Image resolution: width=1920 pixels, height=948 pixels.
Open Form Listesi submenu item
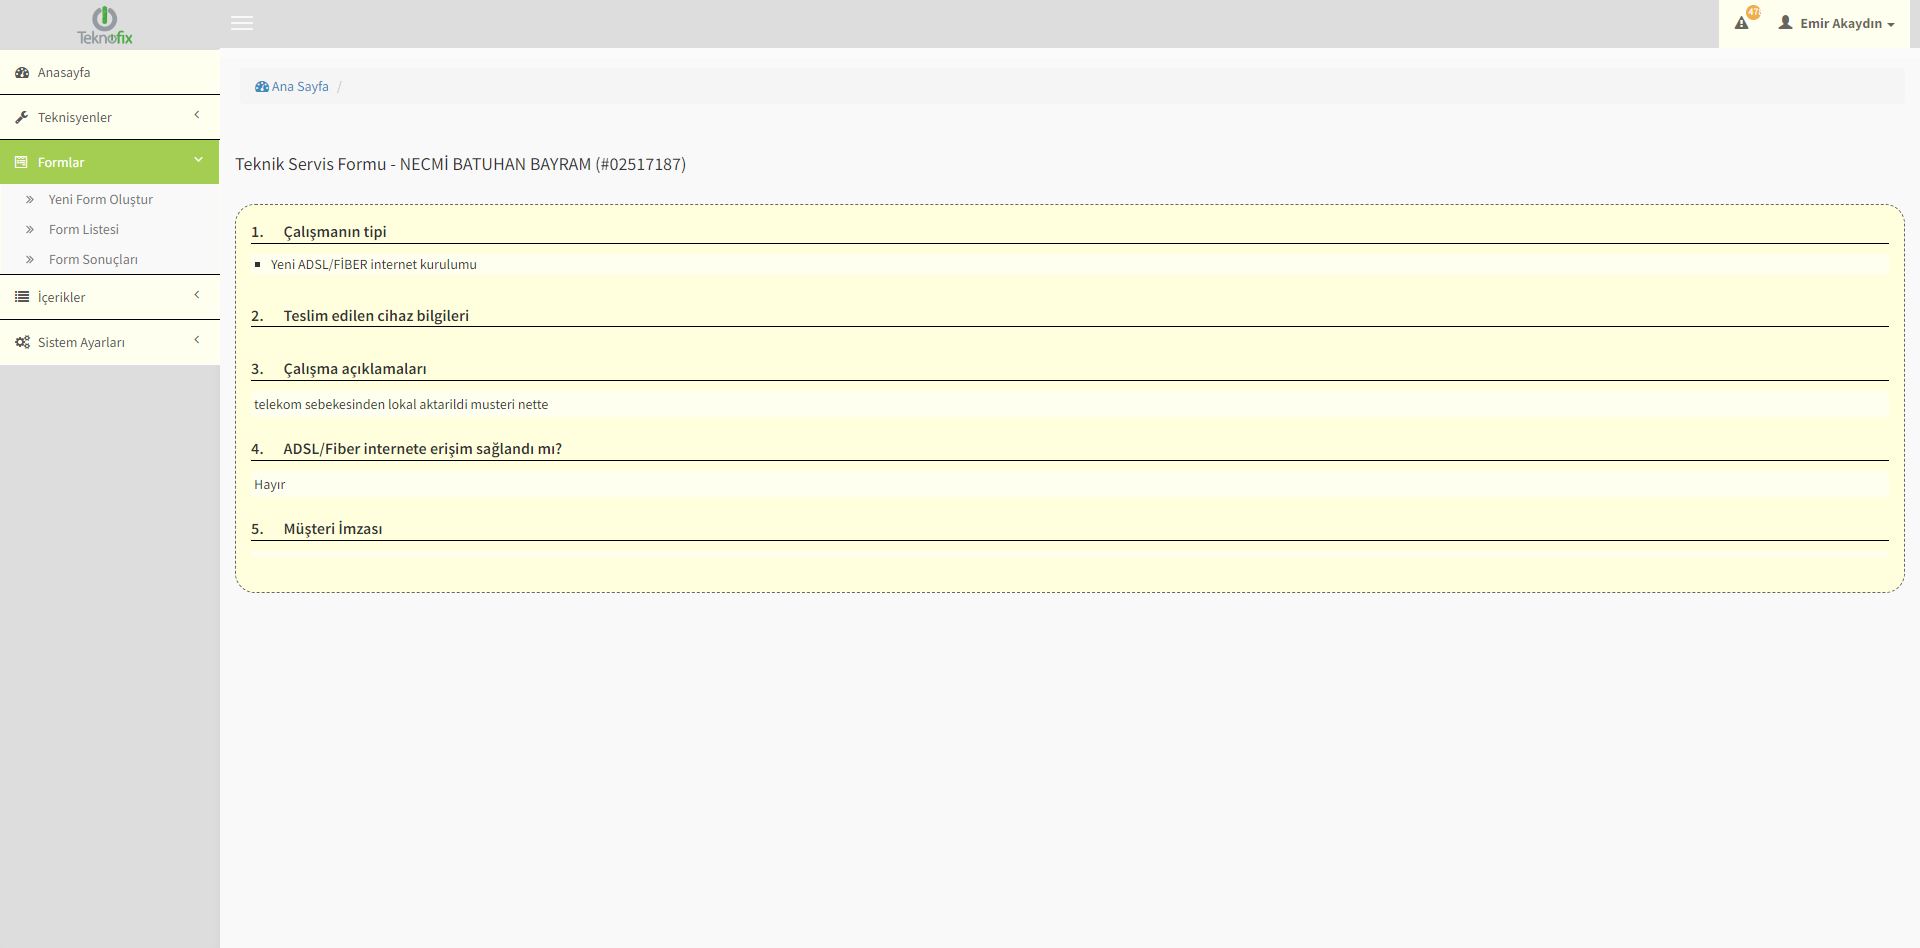[84, 230]
